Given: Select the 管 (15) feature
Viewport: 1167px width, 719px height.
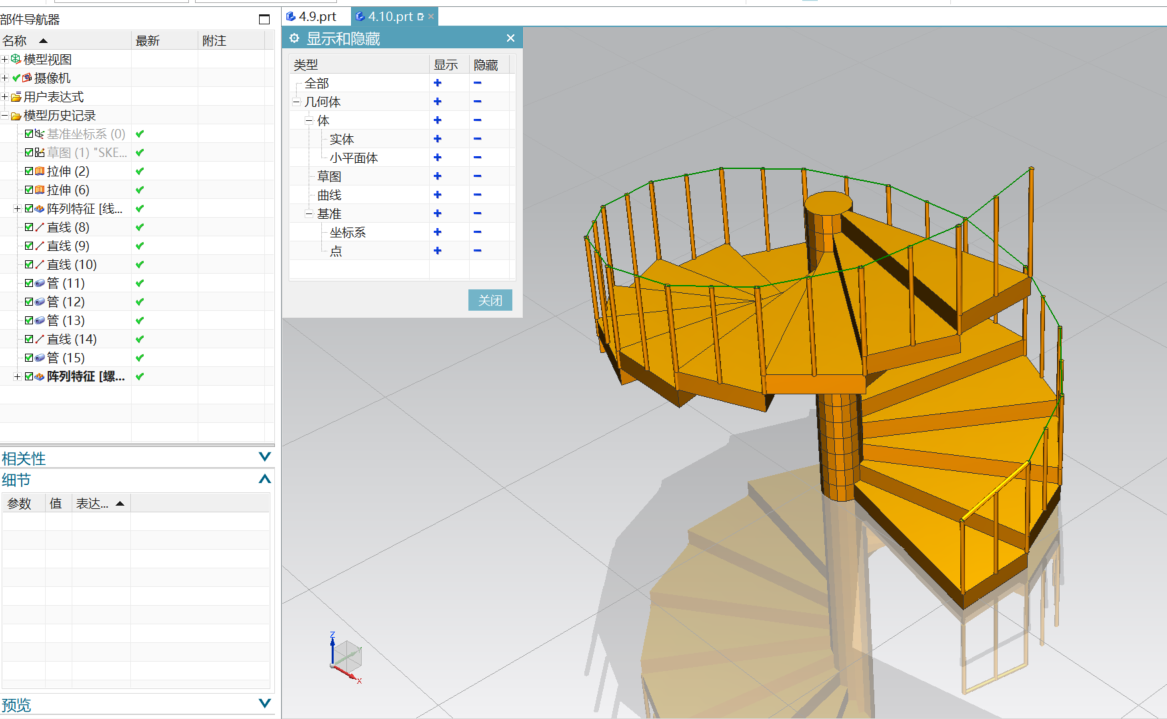Looking at the screenshot, I should coord(65,358).
